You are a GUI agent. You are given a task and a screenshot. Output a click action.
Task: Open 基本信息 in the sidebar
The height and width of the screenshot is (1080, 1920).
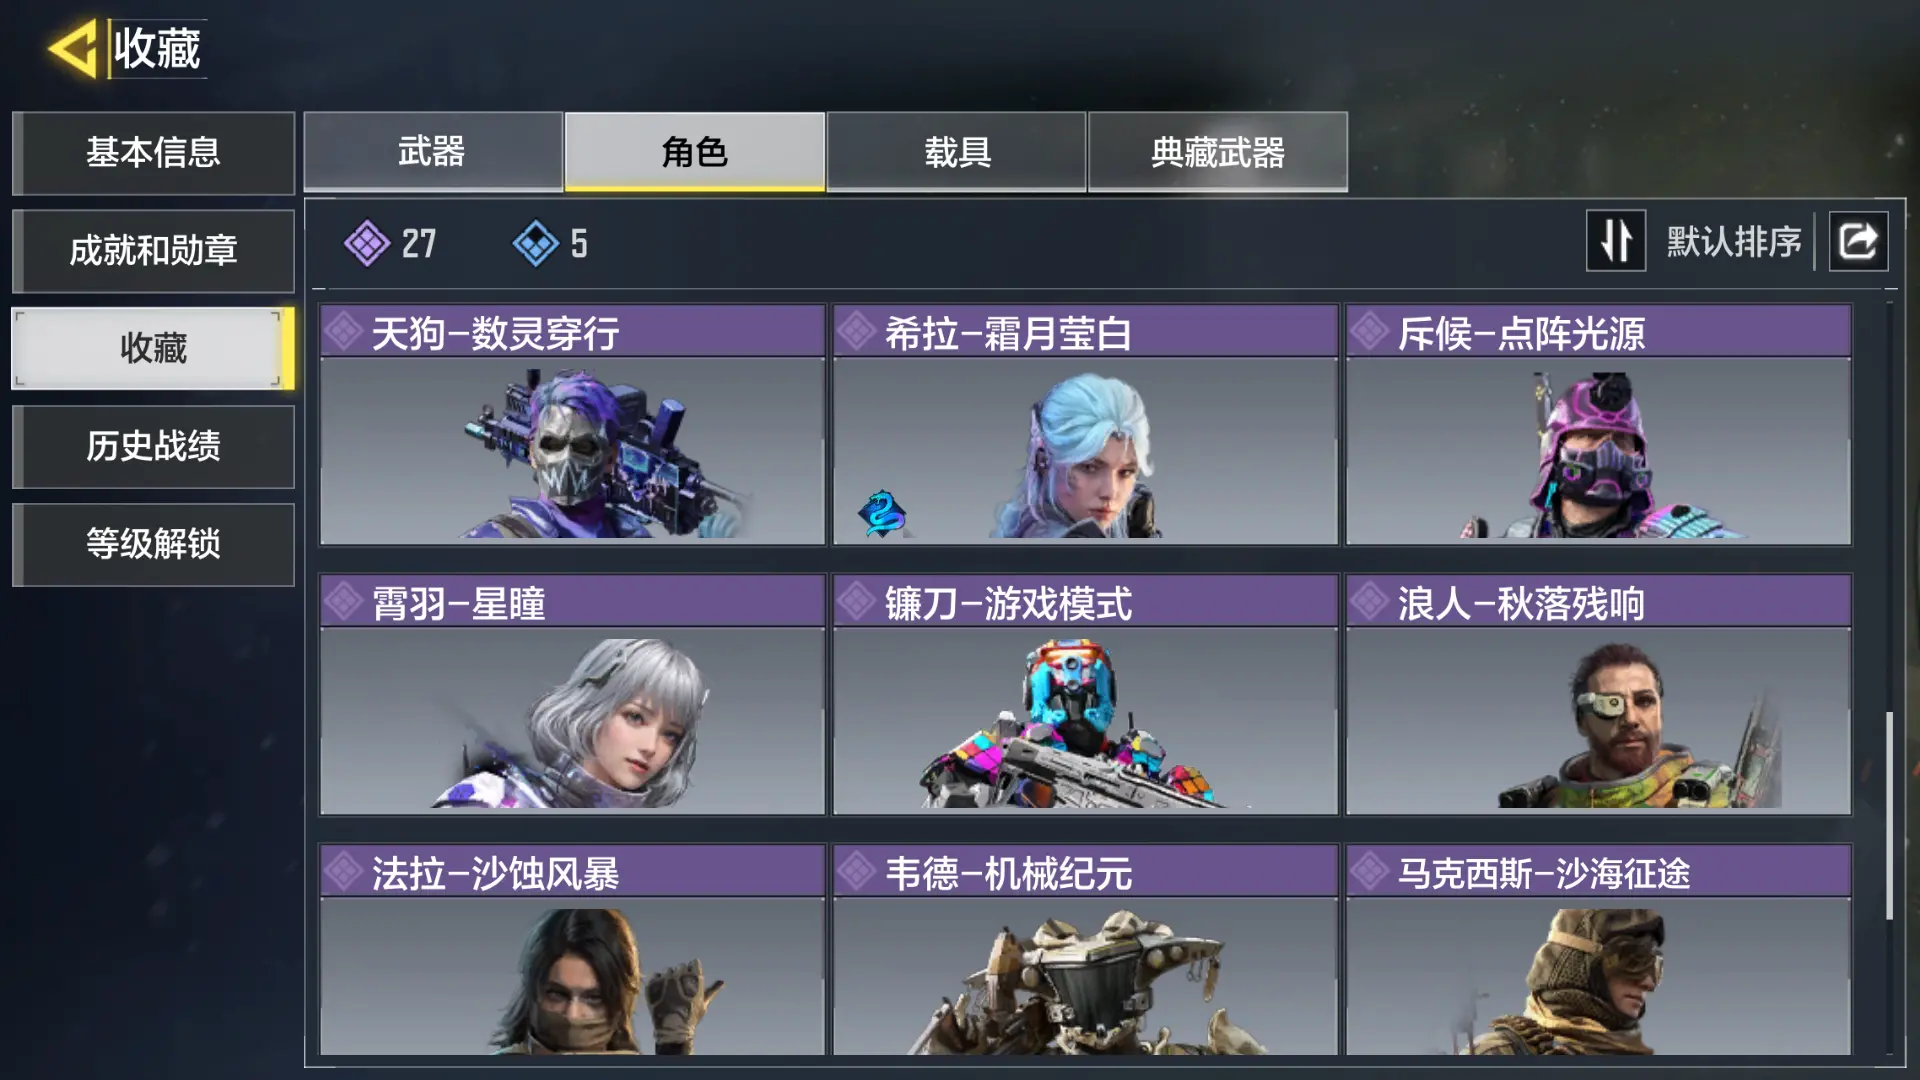(x=153, y=152)
